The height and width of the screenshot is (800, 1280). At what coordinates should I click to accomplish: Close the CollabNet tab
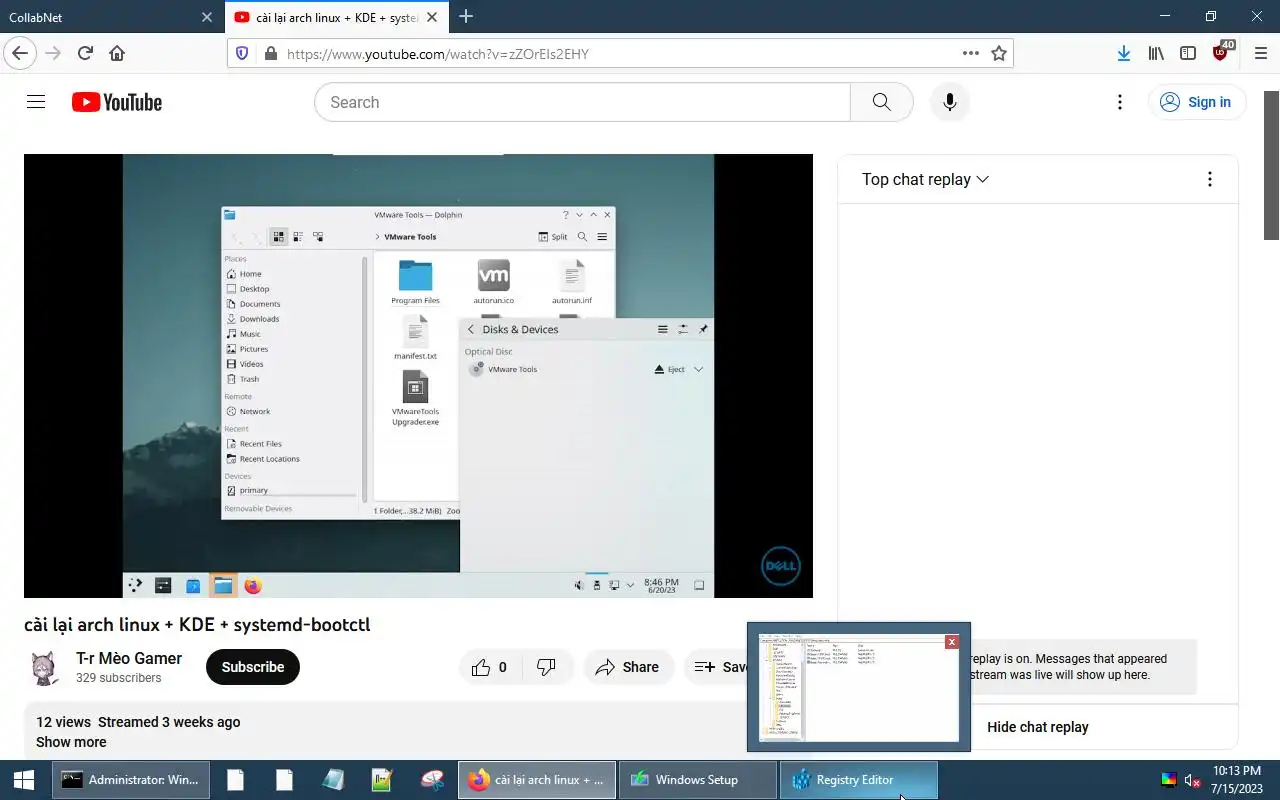coord(207,17)
